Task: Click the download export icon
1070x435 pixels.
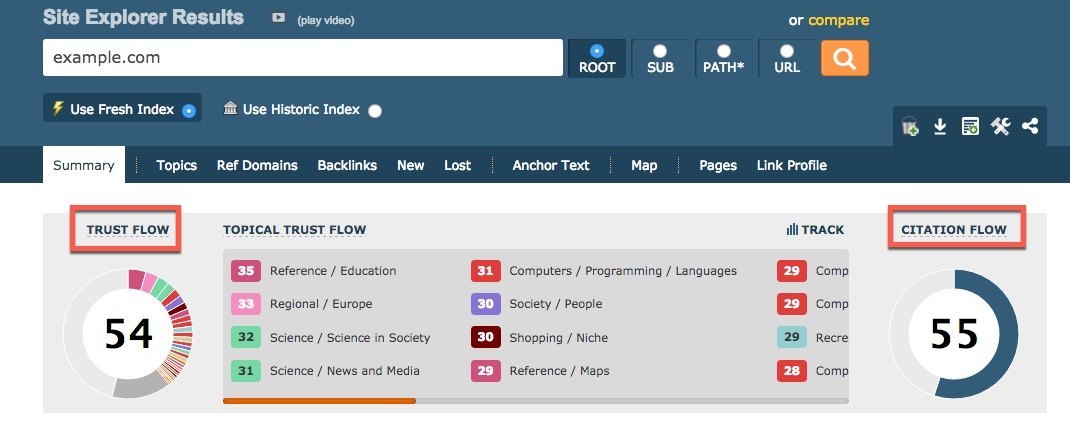Action: coord(940,127)
